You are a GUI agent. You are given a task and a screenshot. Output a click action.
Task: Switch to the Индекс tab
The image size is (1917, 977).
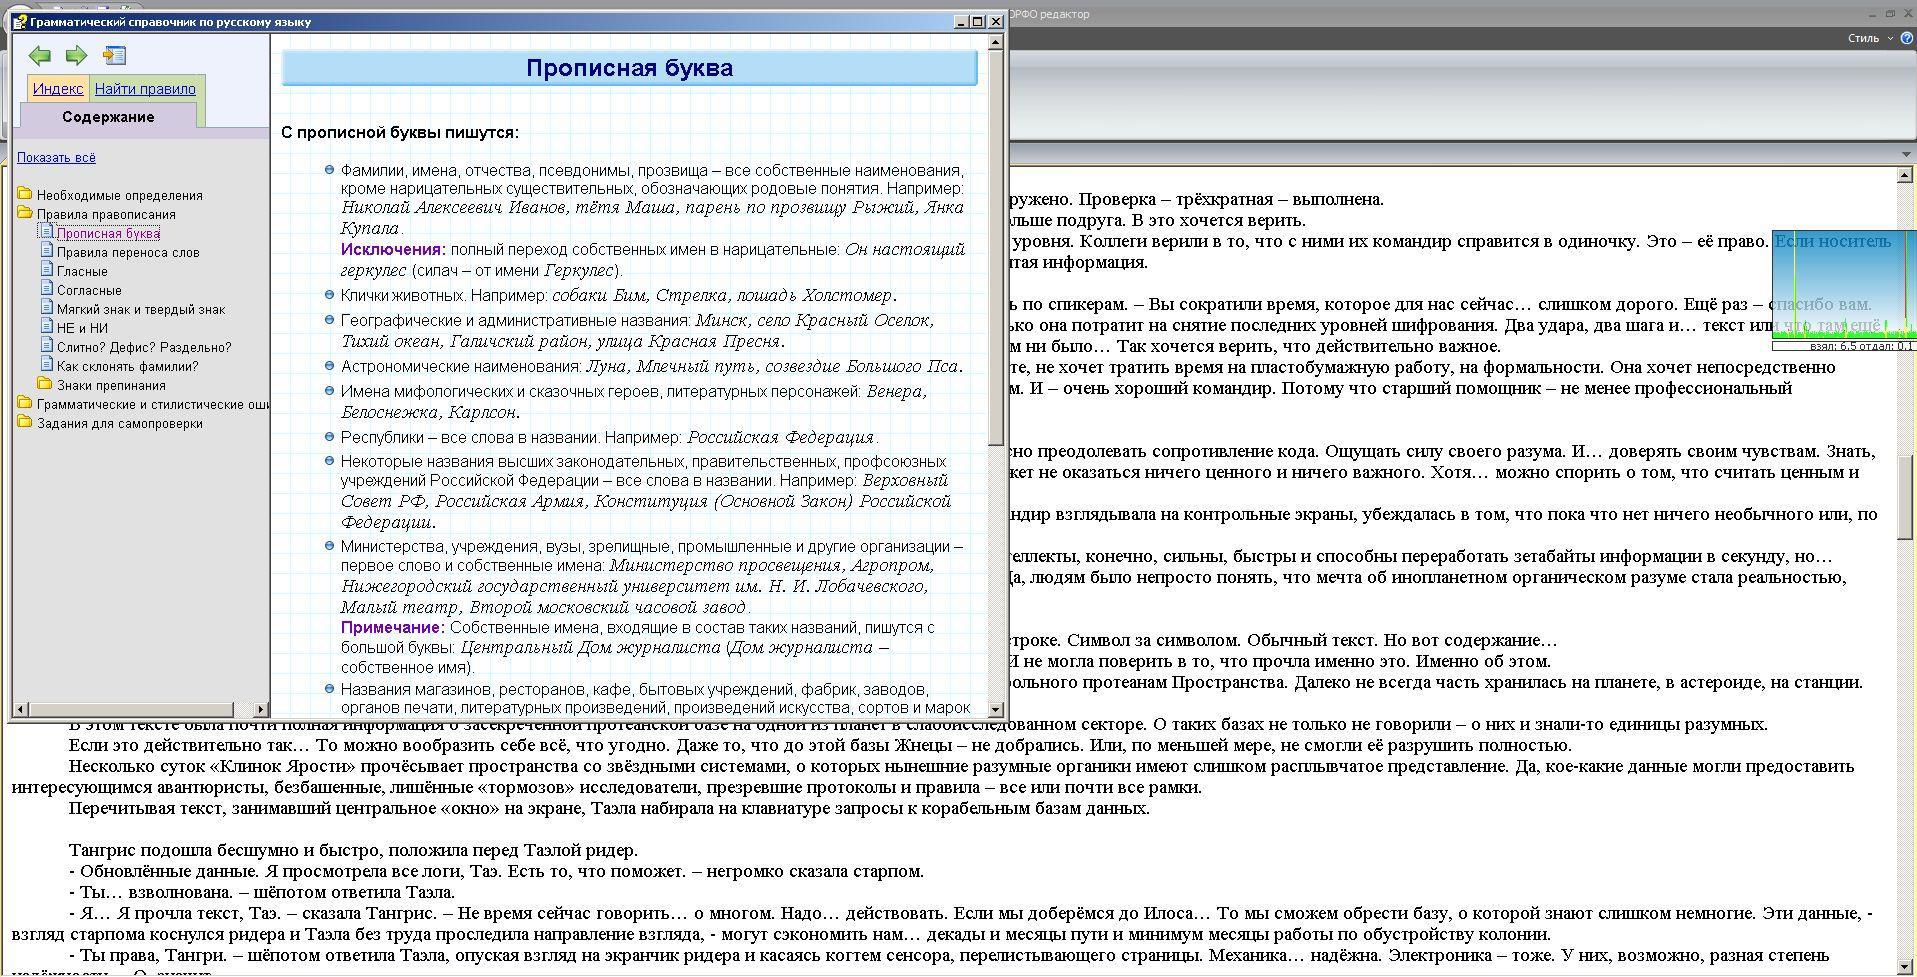(x=58, y=89)
